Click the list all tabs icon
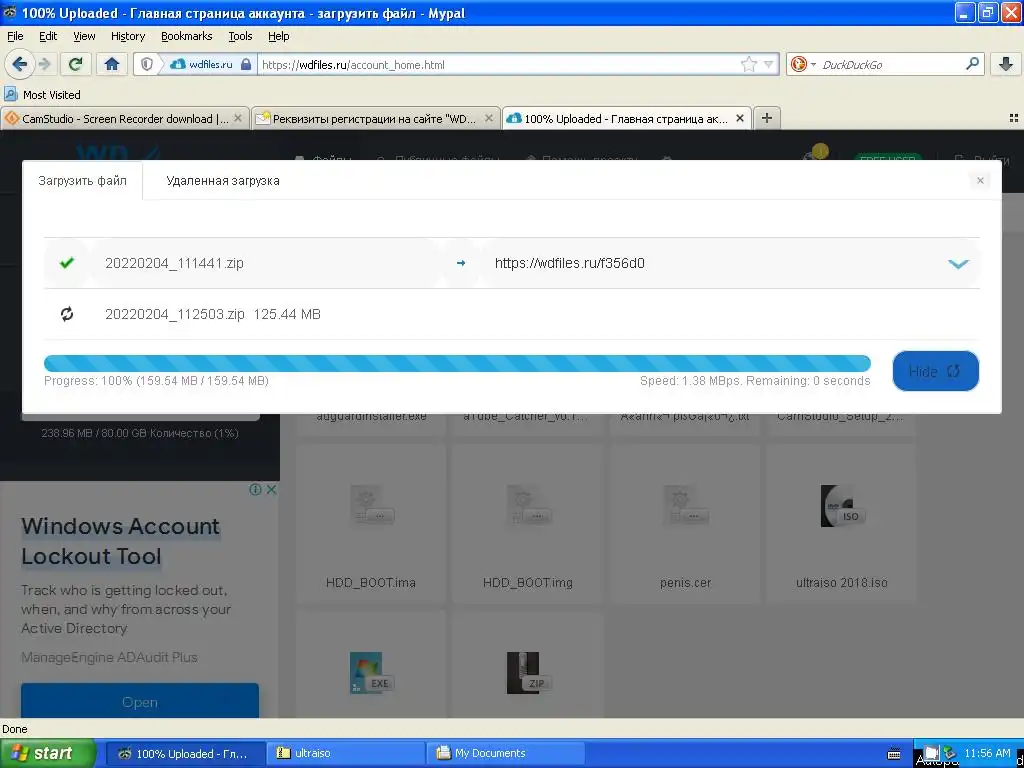 1014,118
